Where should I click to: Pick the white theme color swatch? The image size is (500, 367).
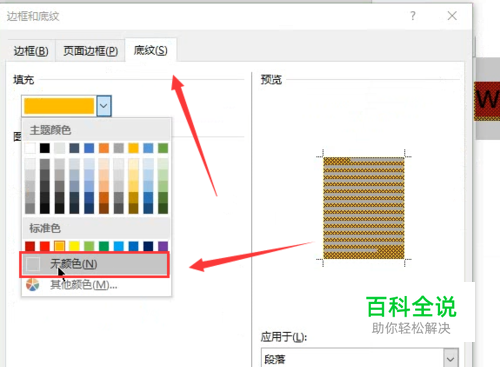pos(30,148)
